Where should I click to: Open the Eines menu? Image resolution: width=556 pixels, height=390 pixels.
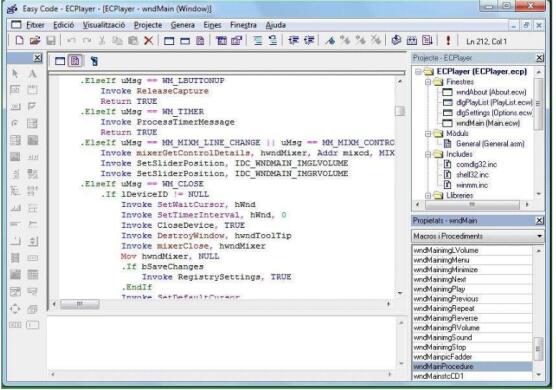212,25
